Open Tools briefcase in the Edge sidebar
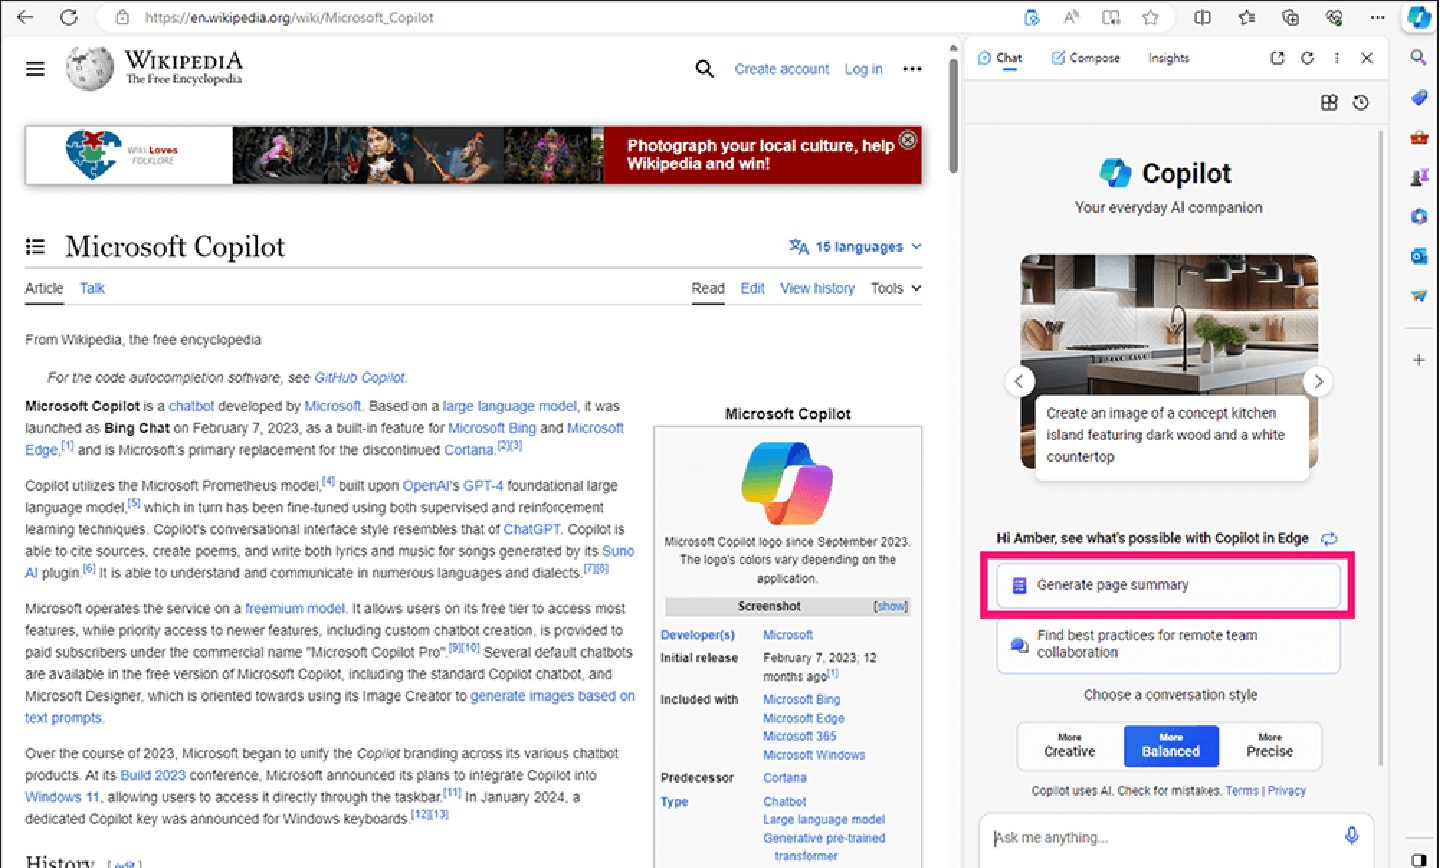The image size is (1440, 868). pos(1418,137)
